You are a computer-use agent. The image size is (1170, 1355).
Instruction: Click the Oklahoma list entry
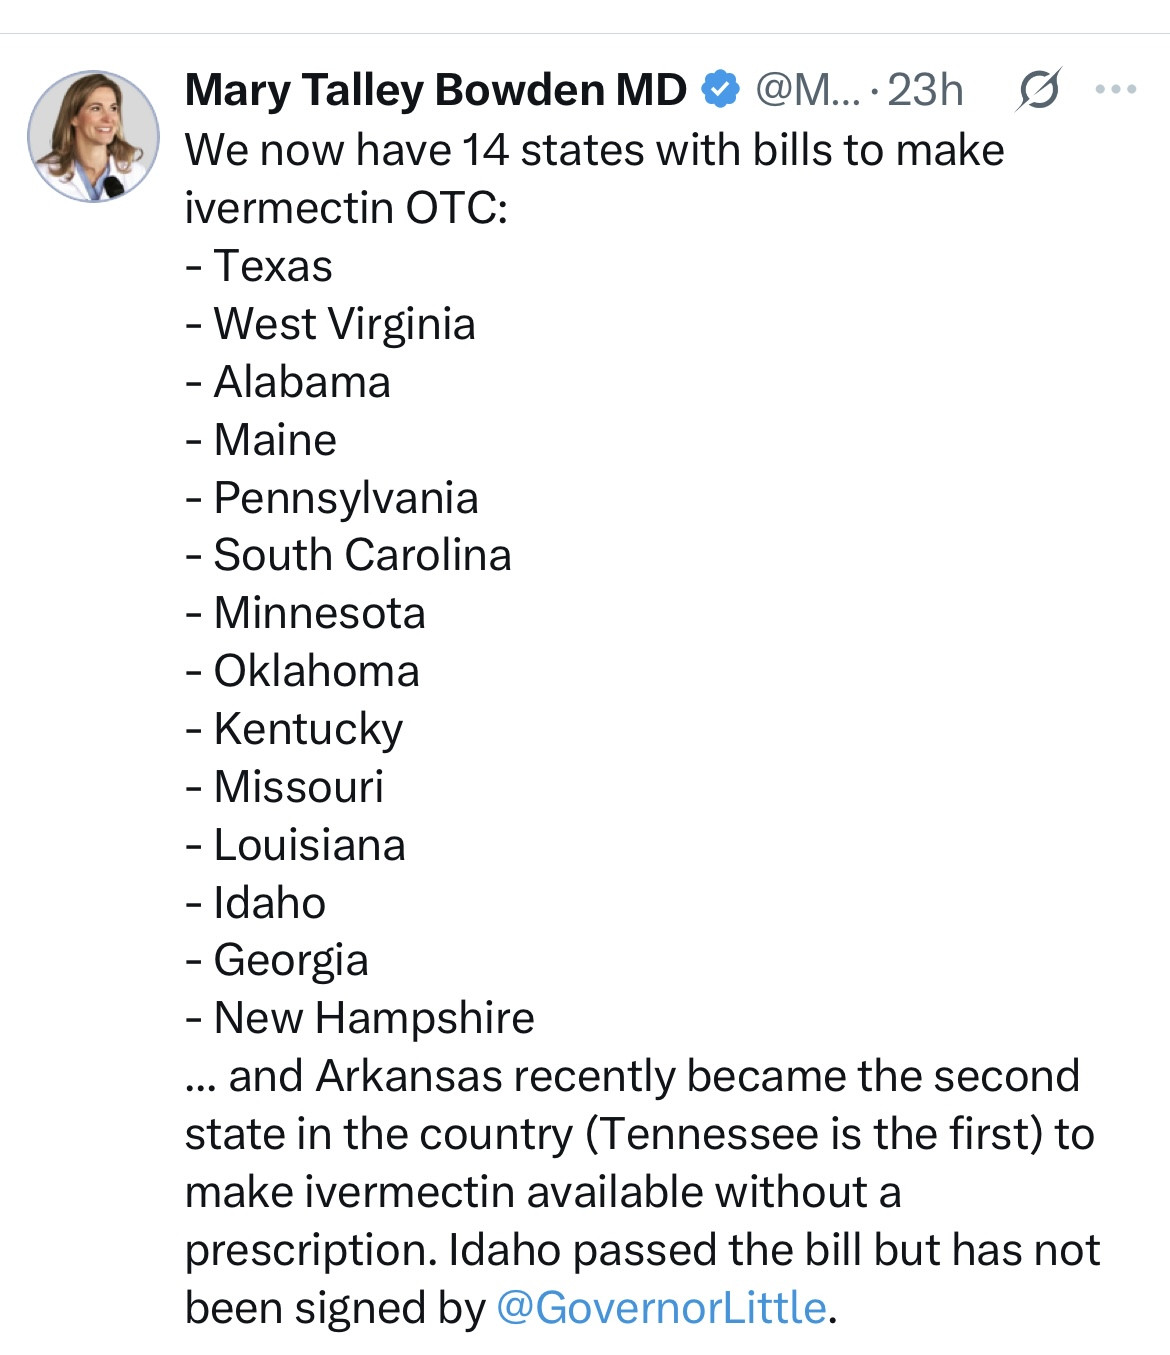click(x=316, y=671)
